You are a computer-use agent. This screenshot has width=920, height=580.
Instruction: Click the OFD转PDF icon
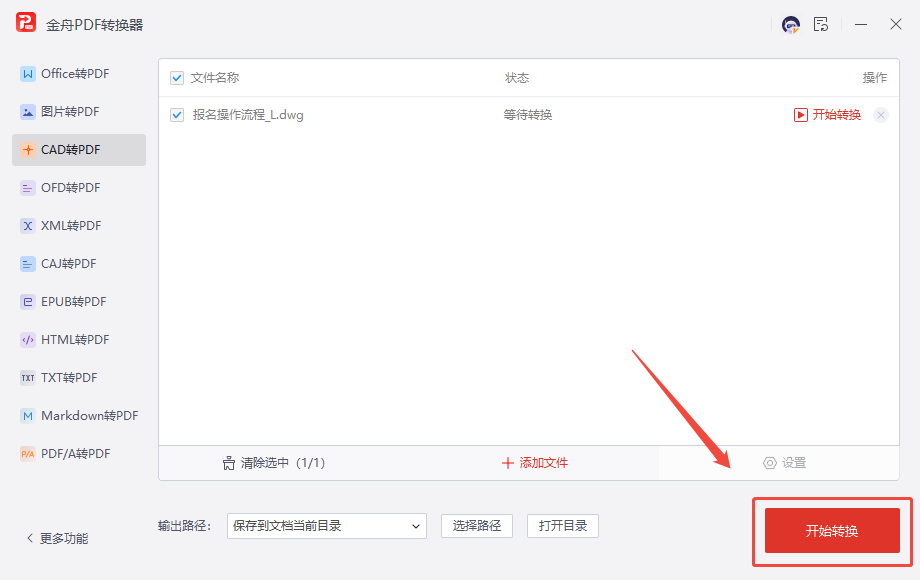click(x=28, y=188)
